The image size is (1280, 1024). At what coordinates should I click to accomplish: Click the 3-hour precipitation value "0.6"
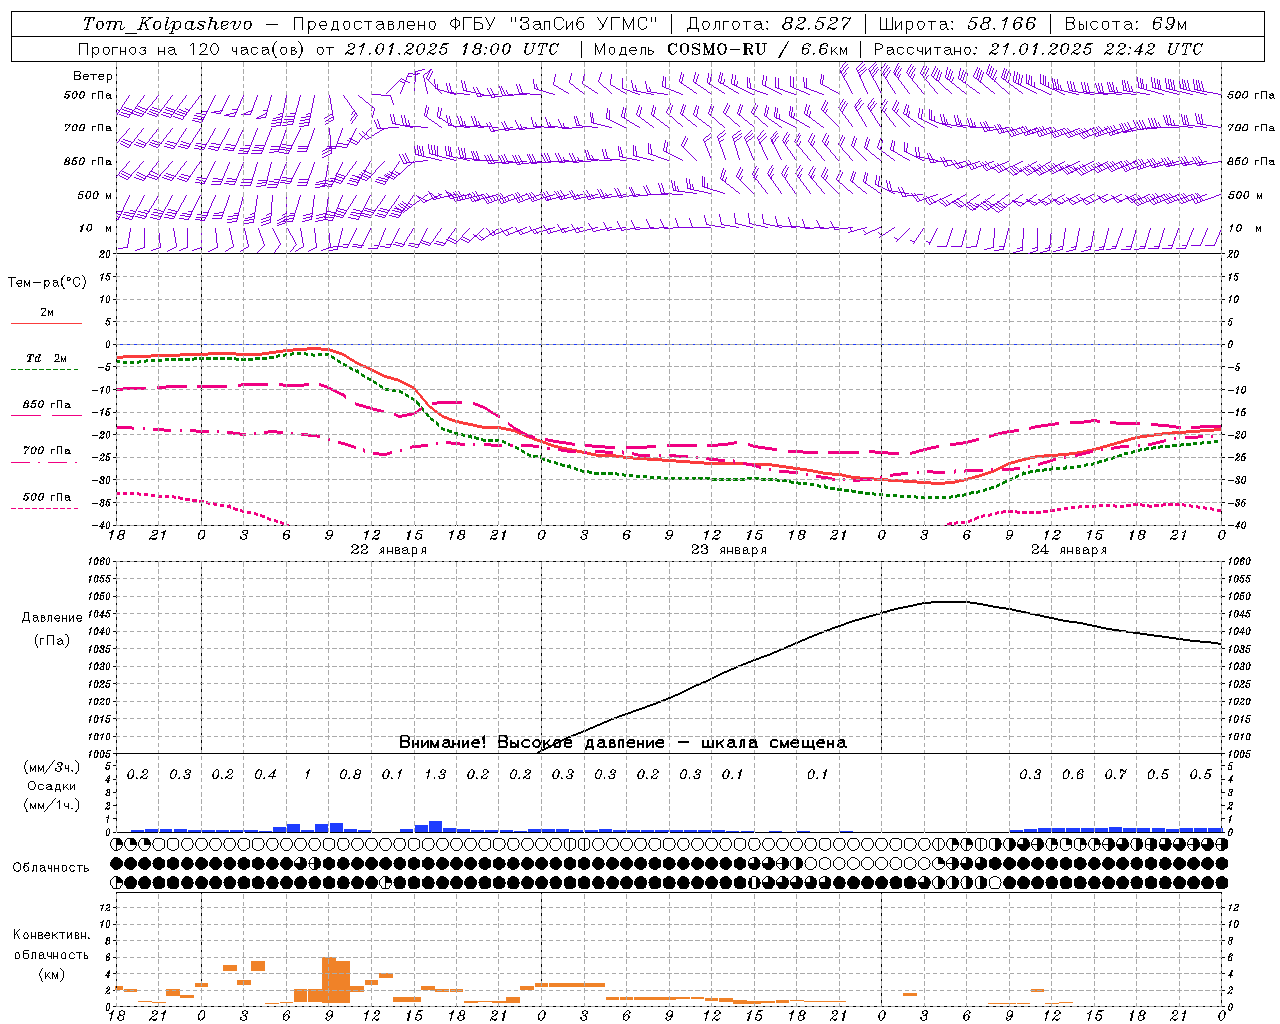point(1073,775)
